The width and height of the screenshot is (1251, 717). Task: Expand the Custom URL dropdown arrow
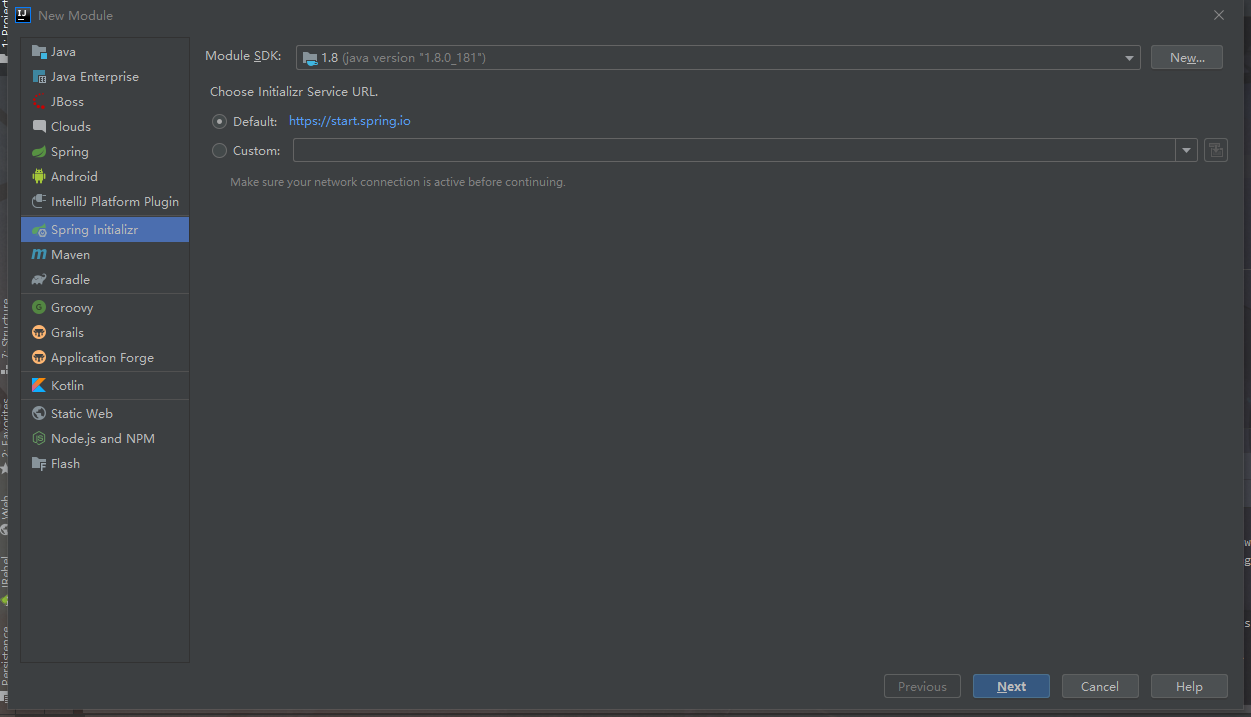click(x=1186, y=150)
